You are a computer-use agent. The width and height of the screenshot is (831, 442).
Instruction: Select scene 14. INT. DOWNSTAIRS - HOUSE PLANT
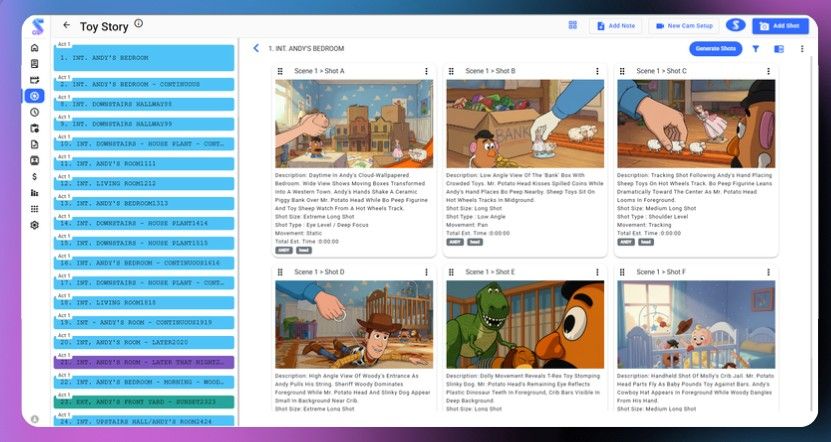click(x=144, y=223)
